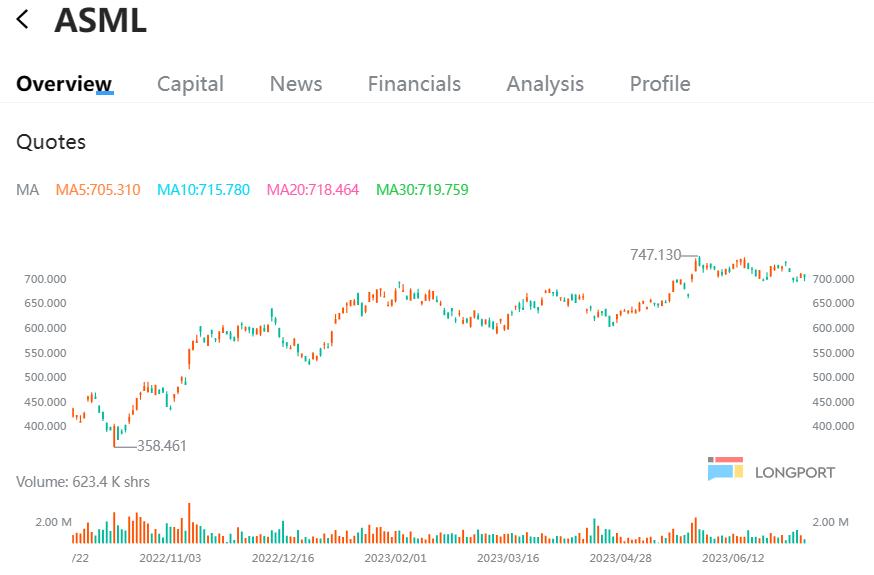View the Analysis tab

coord(545,84)
